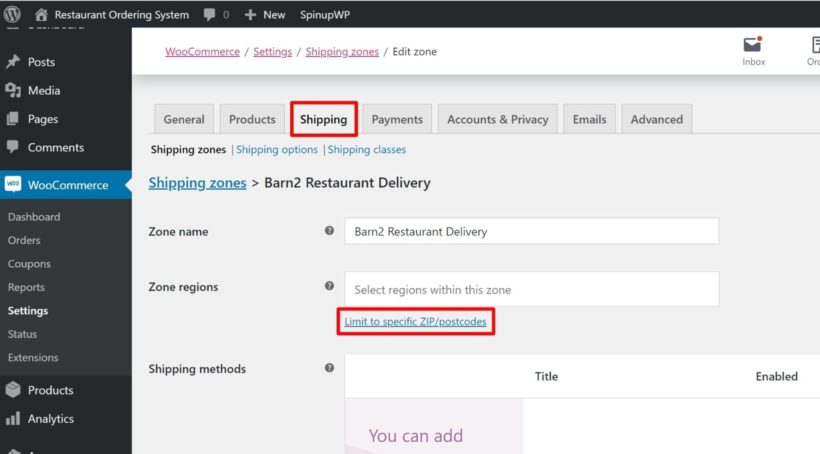Open the Zone regions selection box
The width and height of the screenshot is (820, 454).
pyautogui.click(x=531, y=289)
